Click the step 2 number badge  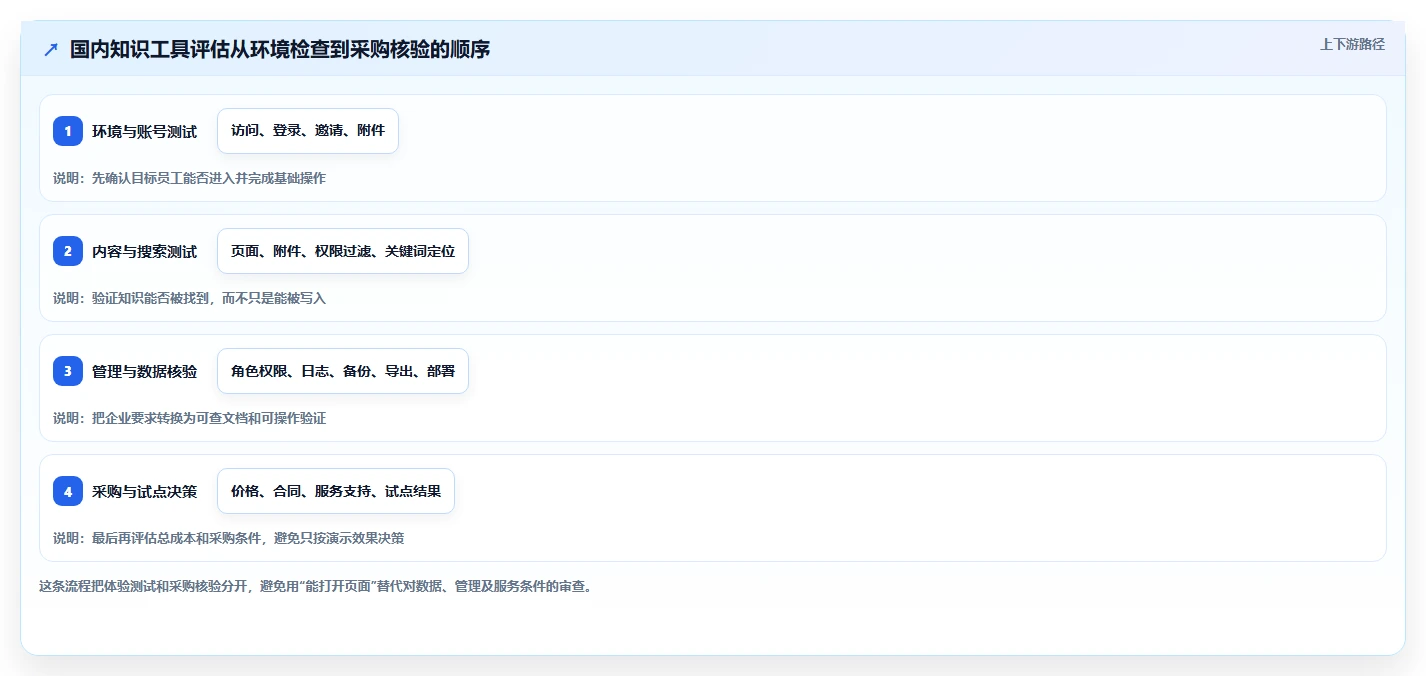[x=68, y=251]
